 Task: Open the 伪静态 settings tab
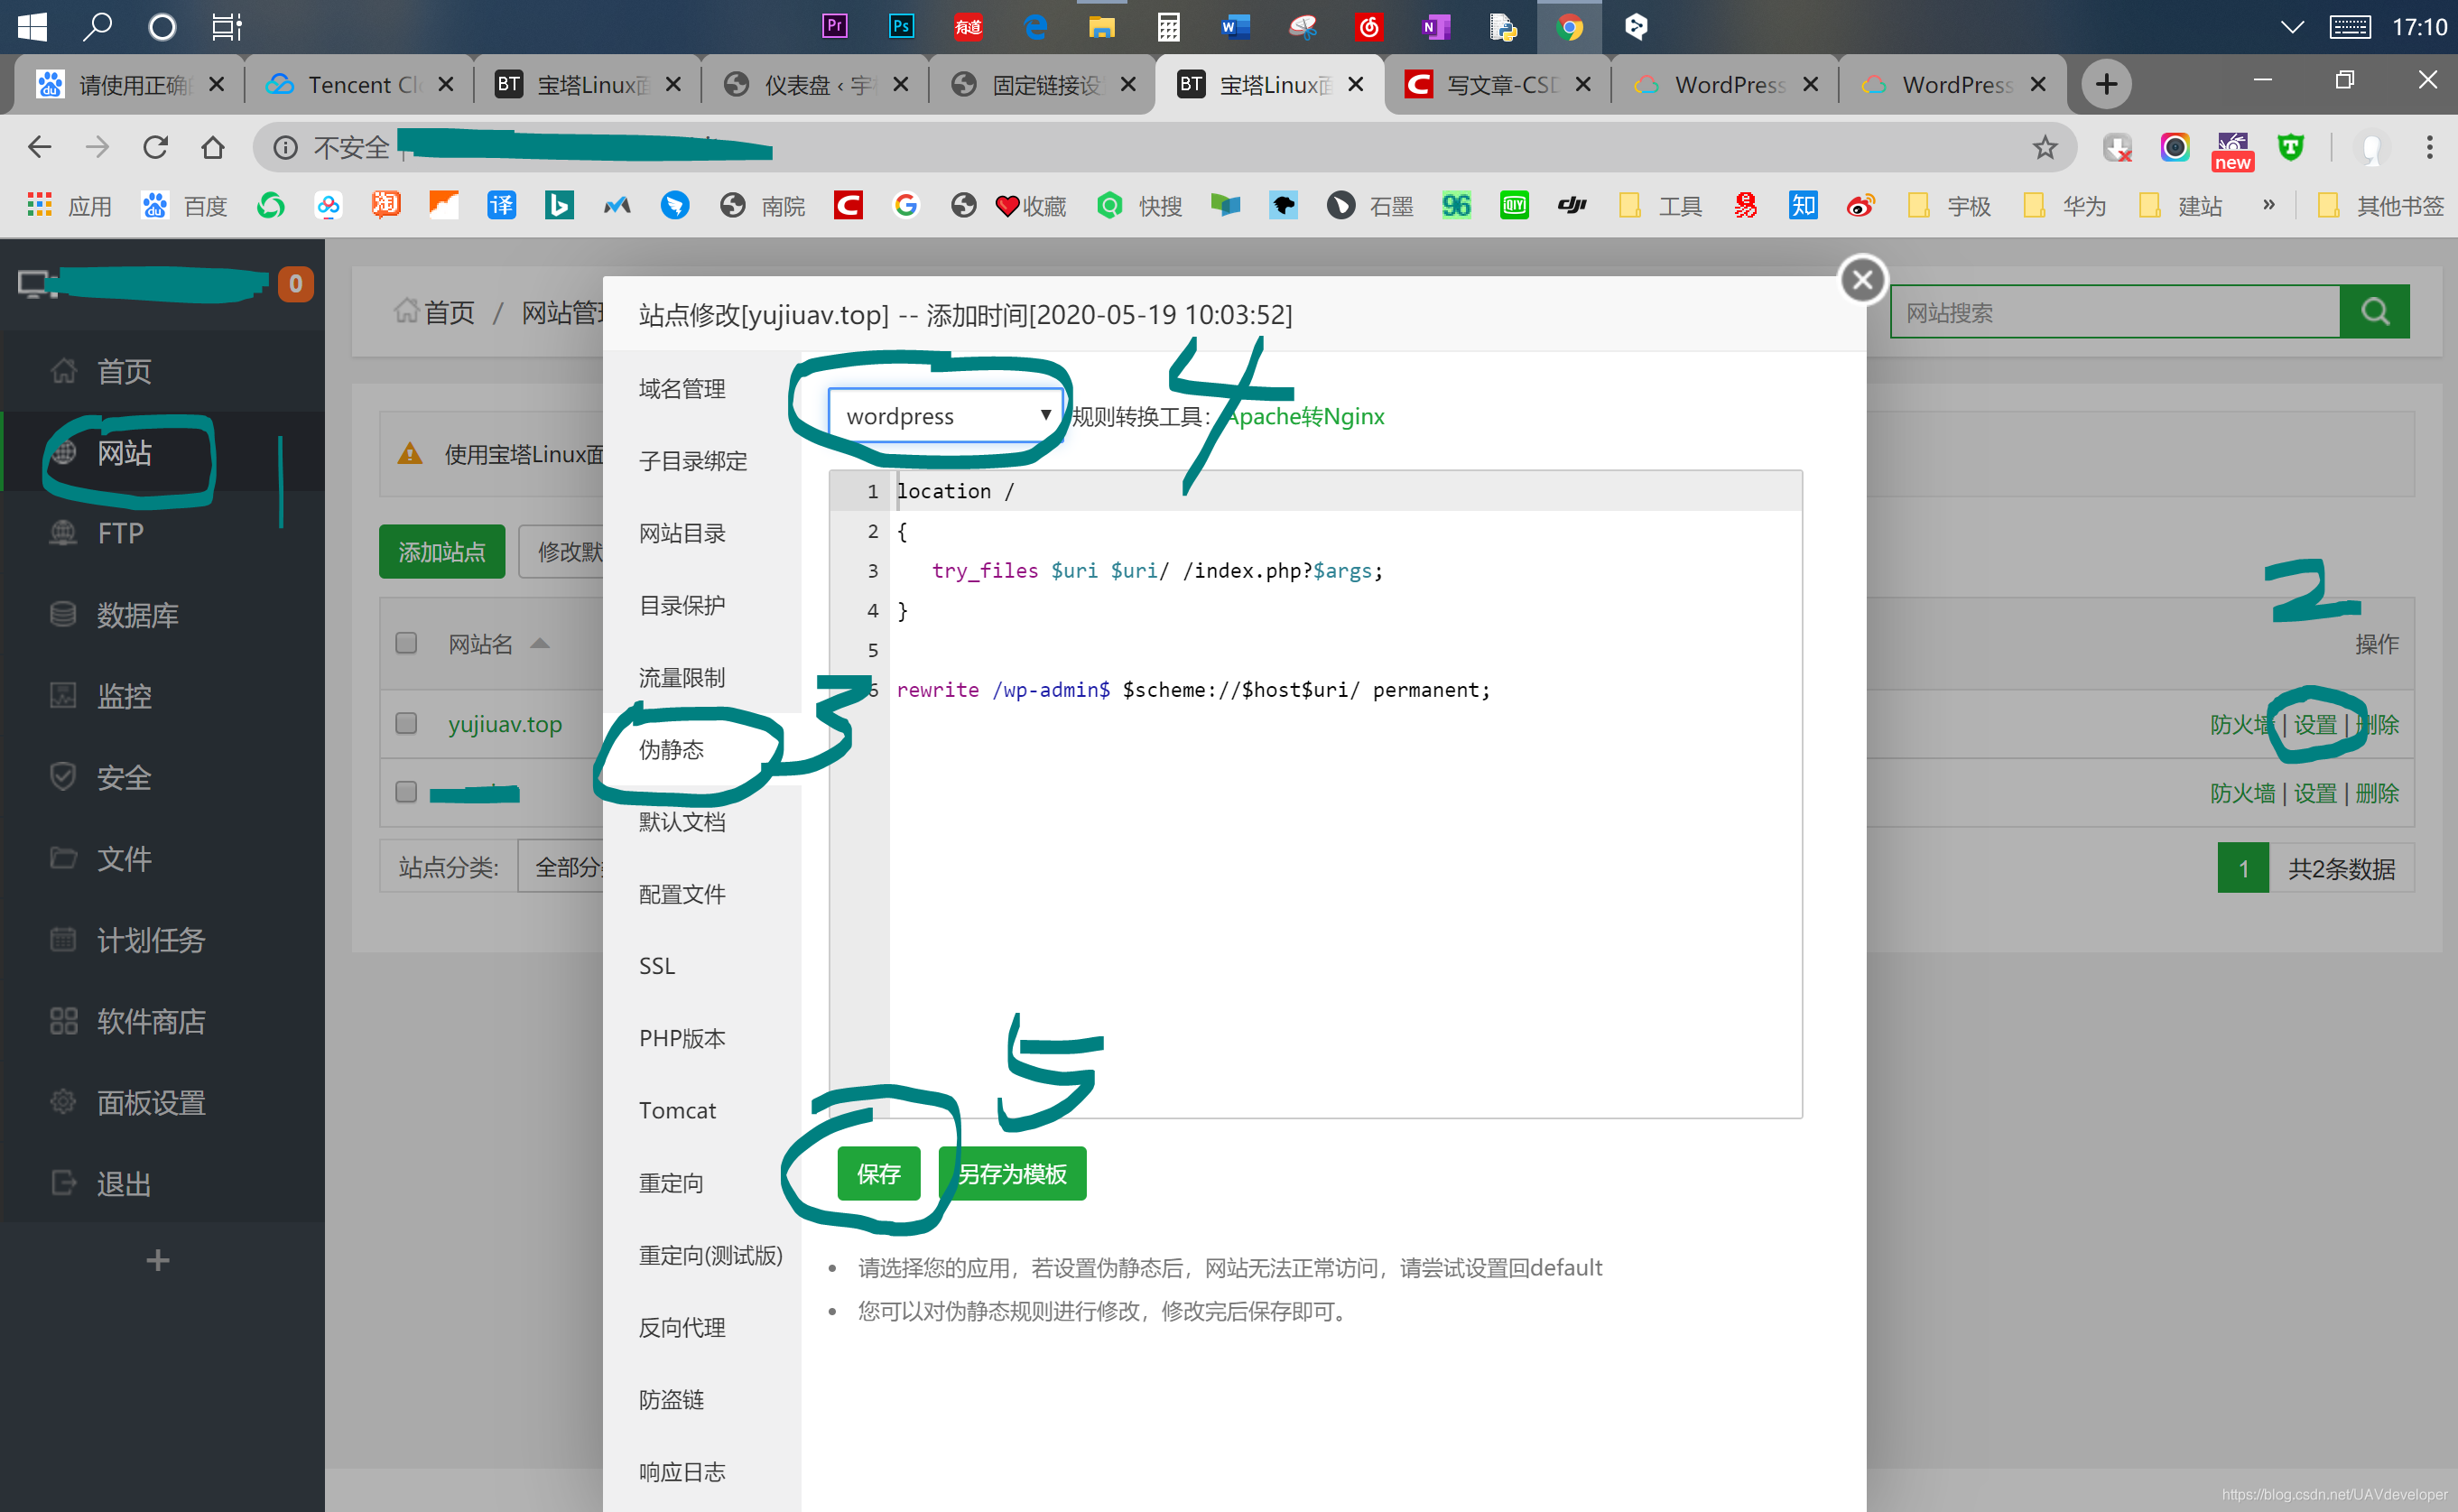(x=671, y=750)
